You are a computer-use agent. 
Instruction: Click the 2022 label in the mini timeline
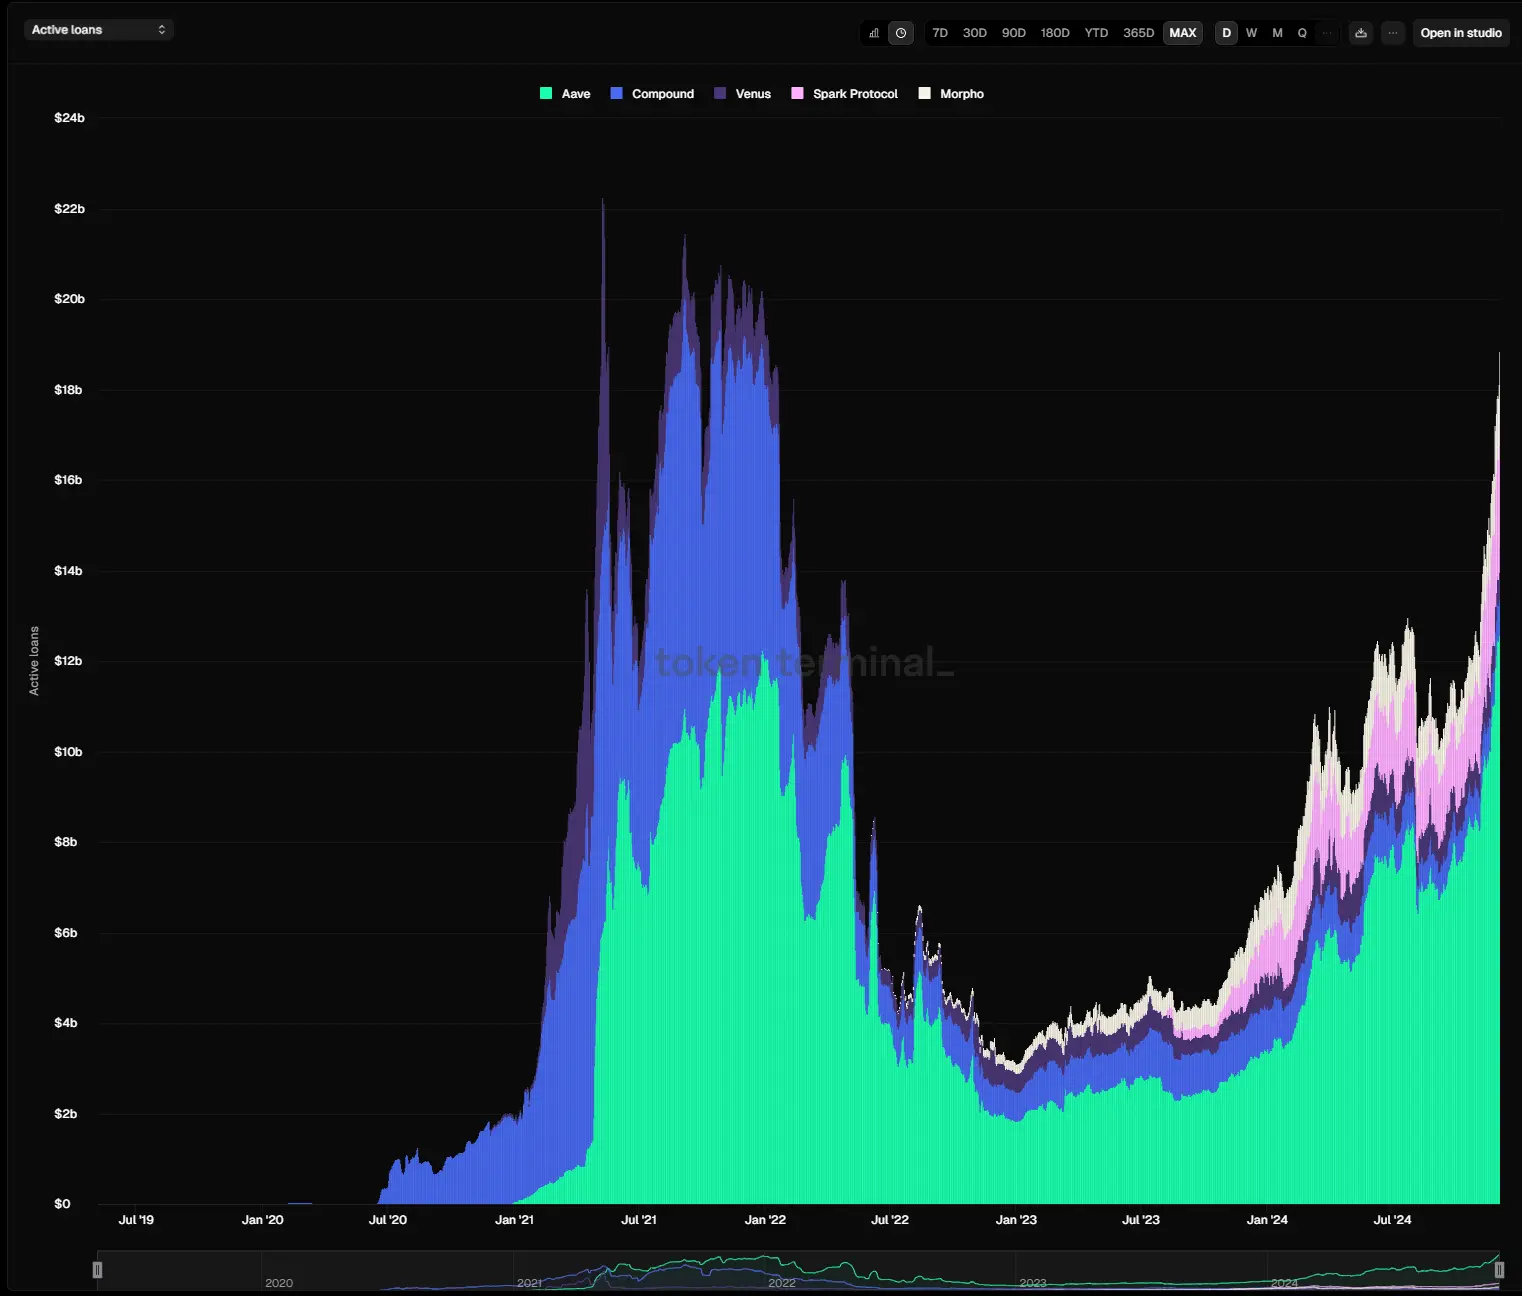(x=782, y=1283)
